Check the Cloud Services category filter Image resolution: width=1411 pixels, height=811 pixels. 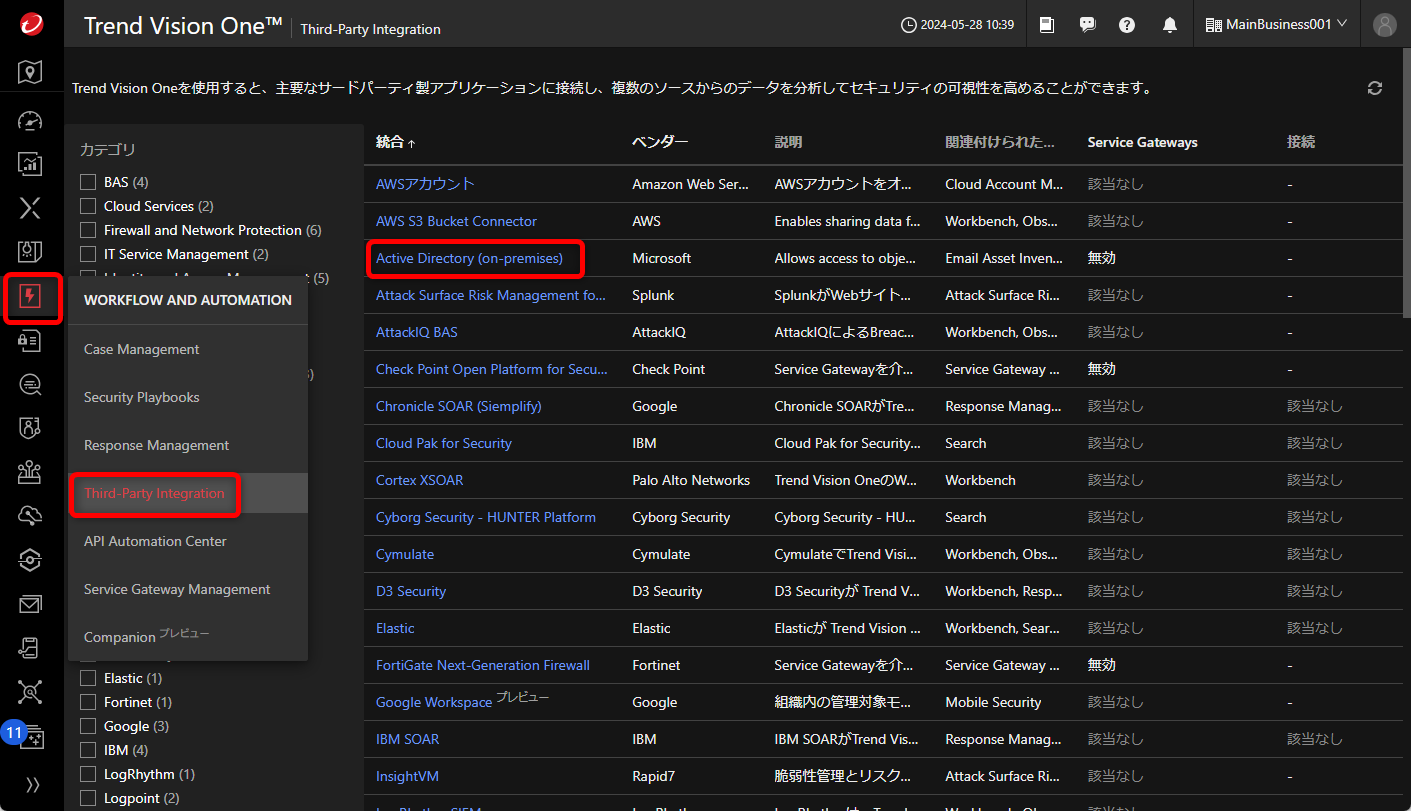click(88, 206)
